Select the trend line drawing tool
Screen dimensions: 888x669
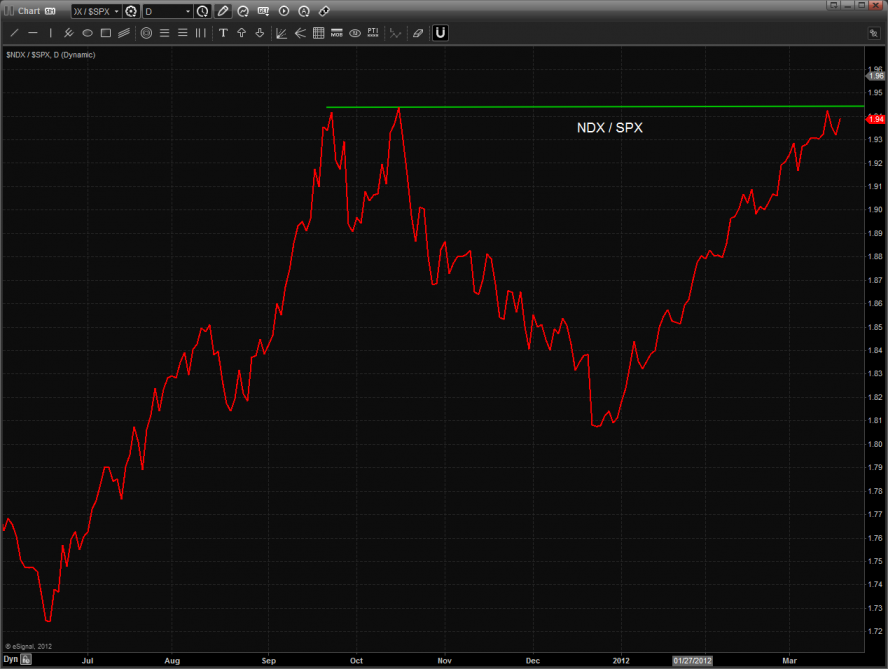pos(14,33)
